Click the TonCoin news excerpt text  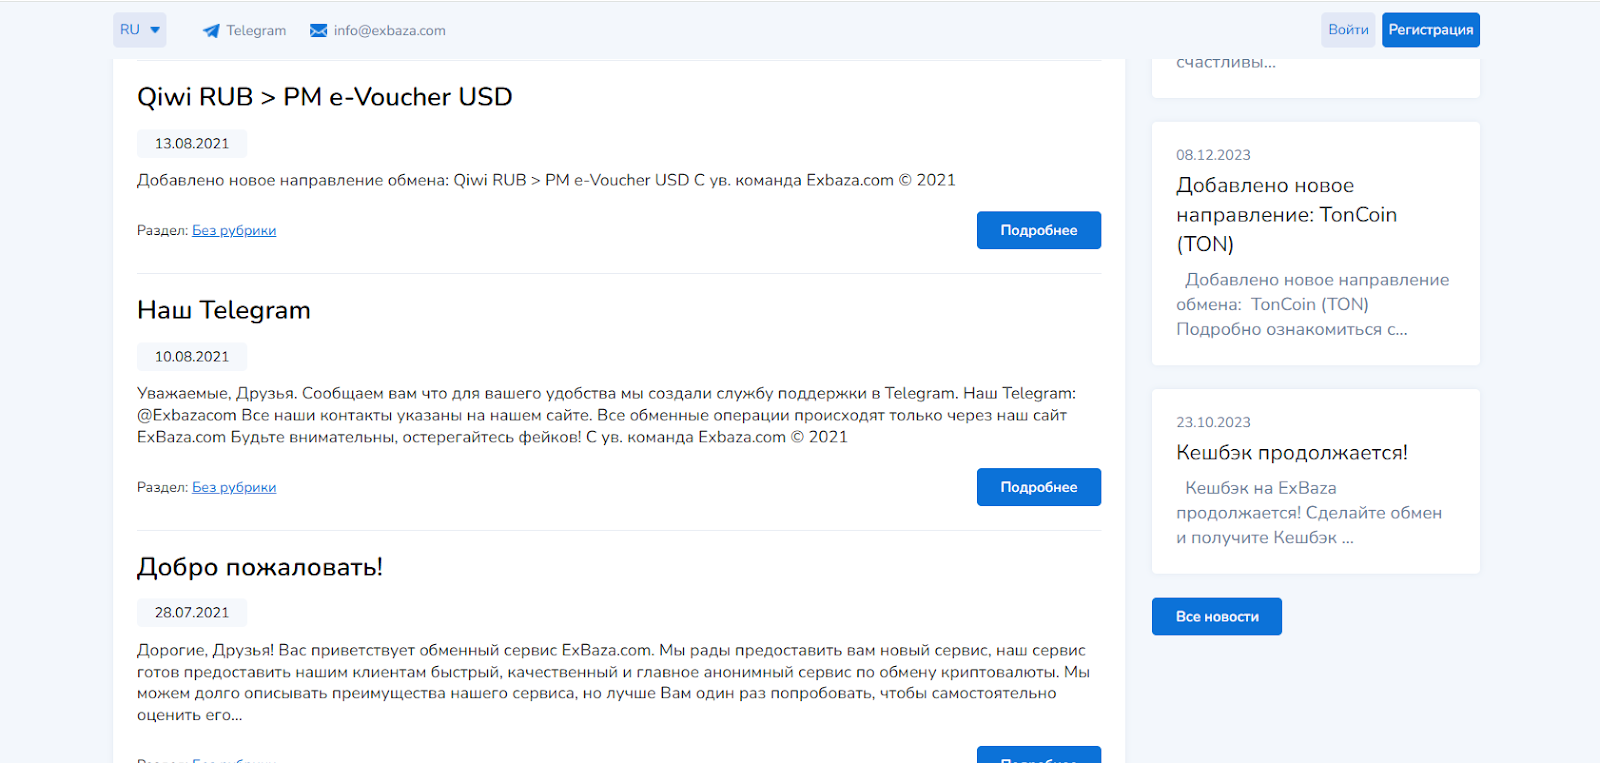click(1313, 305)
